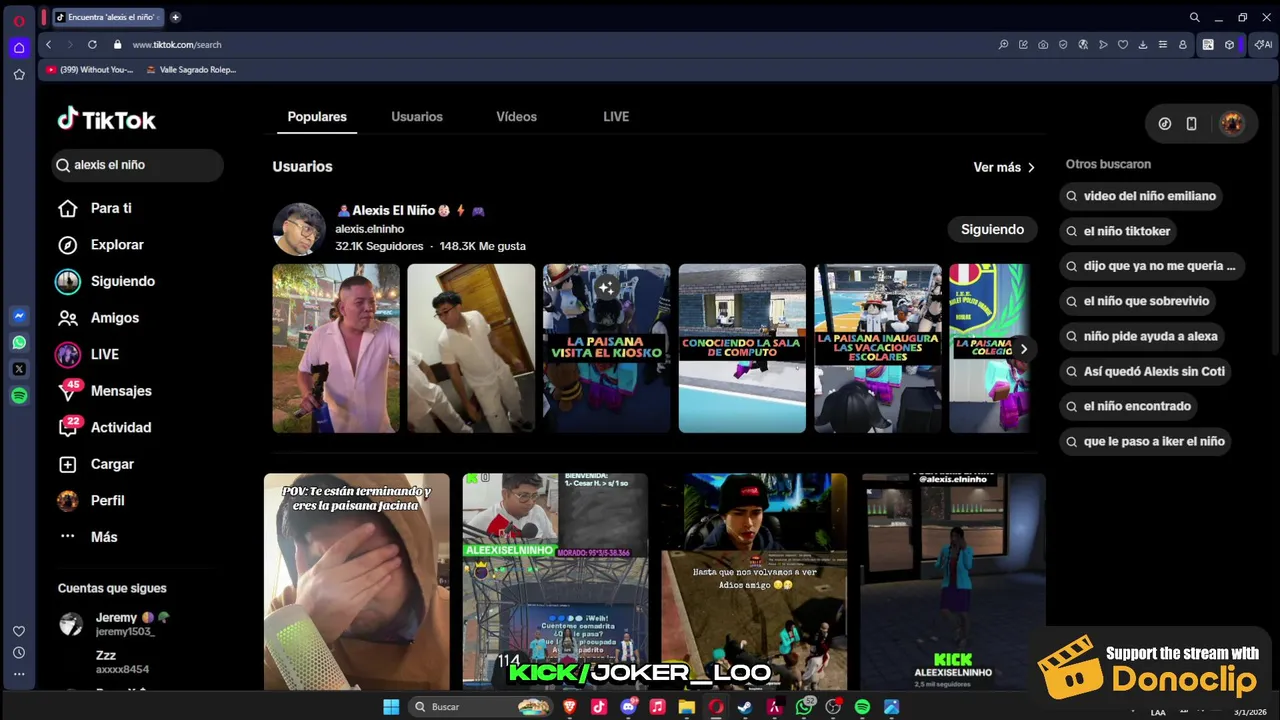1280x720 pixels.
Task: Open 'La Paisana visita el kiosko' video
Action: click(x=606, y=348)
